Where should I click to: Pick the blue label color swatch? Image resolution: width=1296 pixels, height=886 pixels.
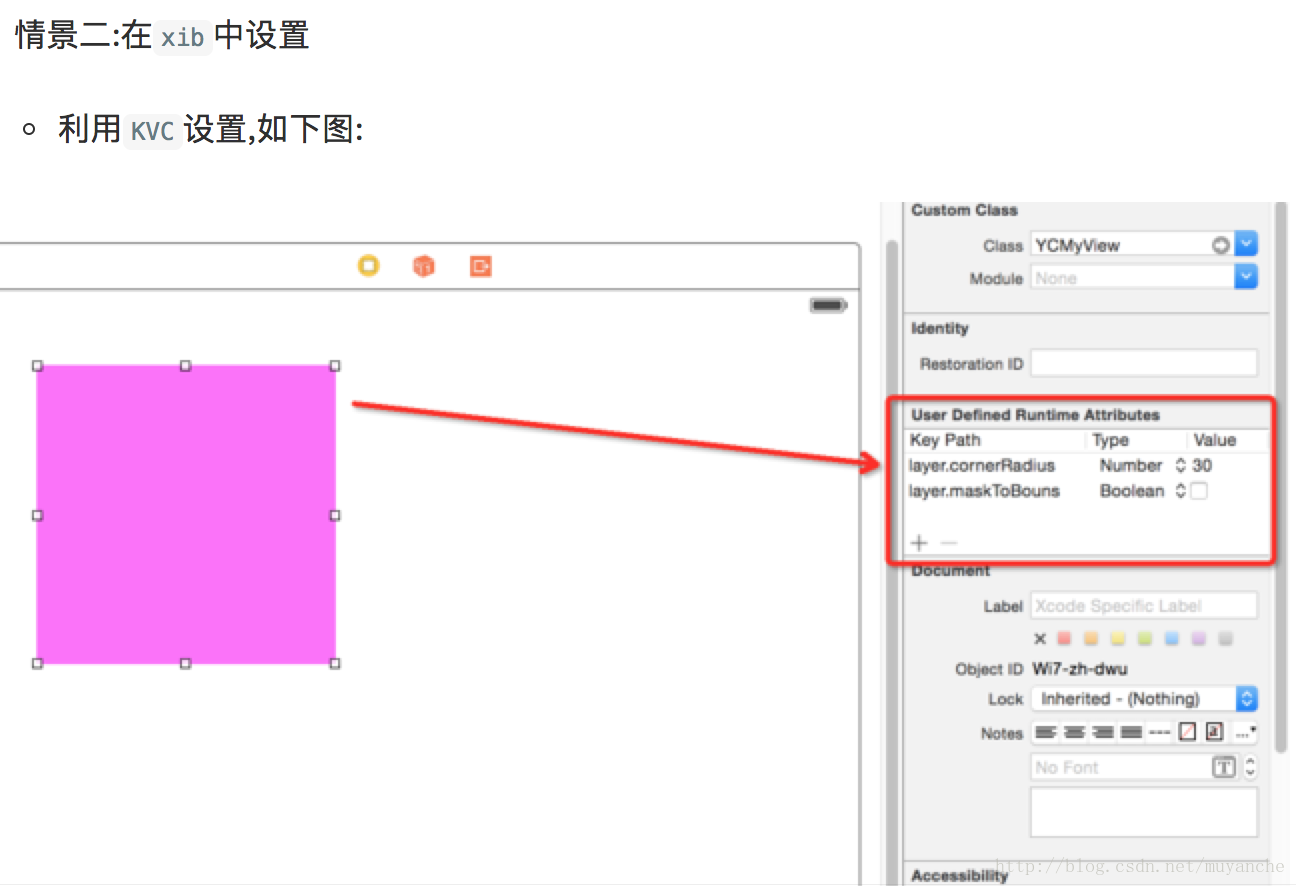(1172, 638)
